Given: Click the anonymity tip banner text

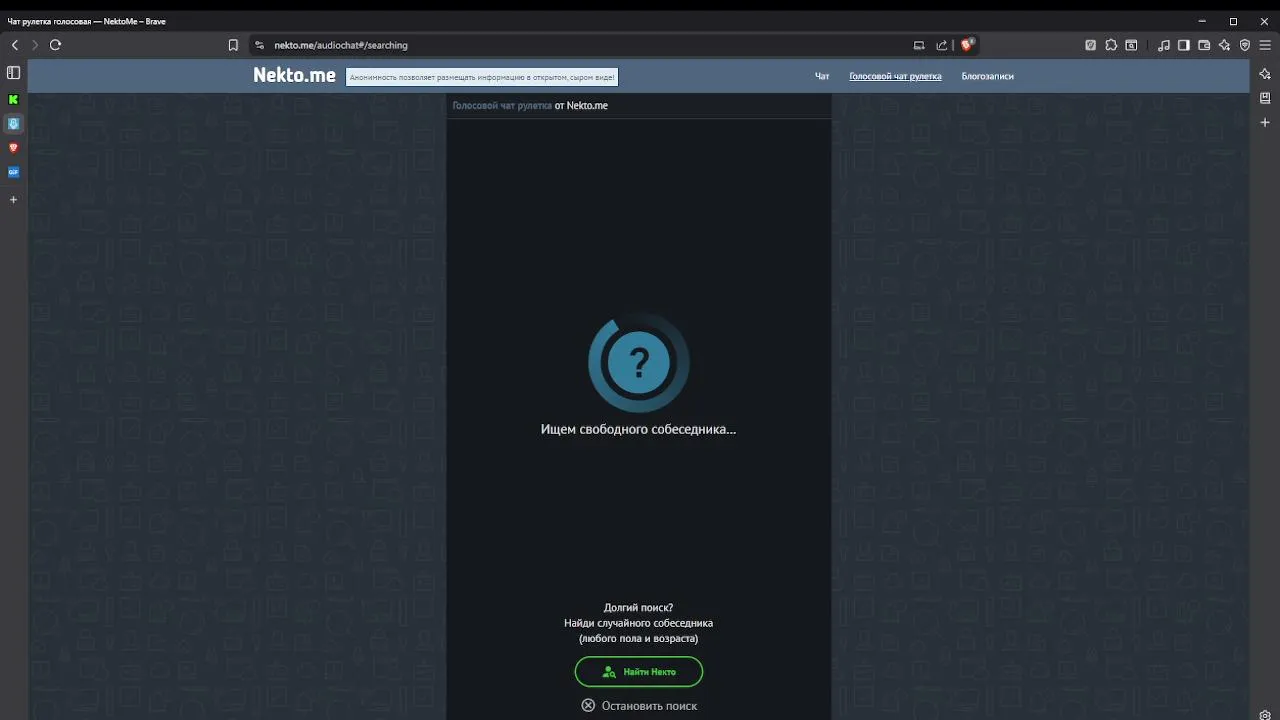Looking at the screenshot, I should point(482,77).
